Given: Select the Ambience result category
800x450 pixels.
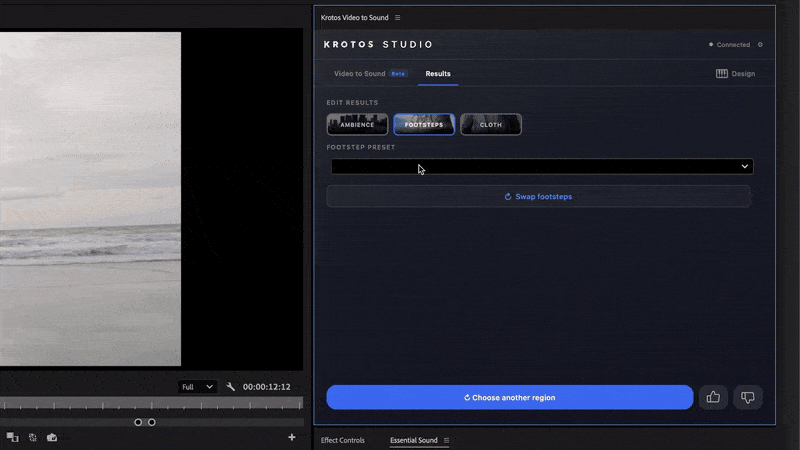Looking at the screenshot, I should [x=357, y=124].
